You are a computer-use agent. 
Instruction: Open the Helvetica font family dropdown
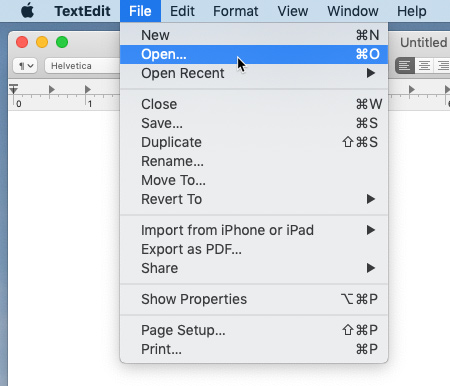pos(82,66)
